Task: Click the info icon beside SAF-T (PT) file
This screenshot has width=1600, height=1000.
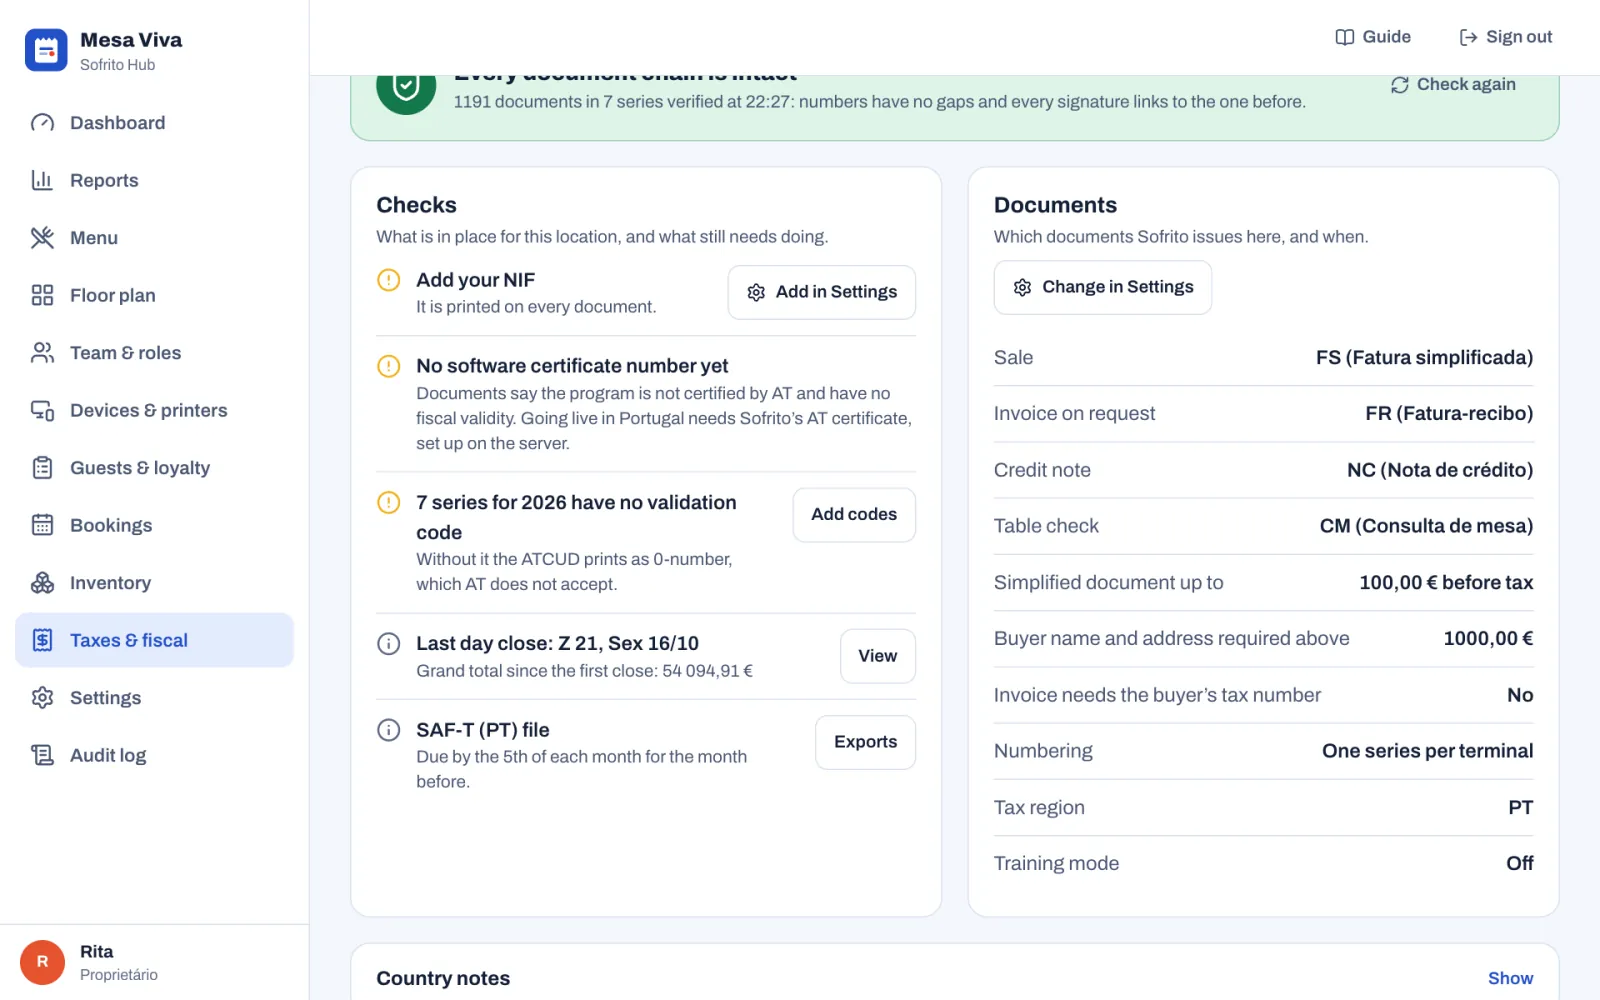Action: pos(389,730)
